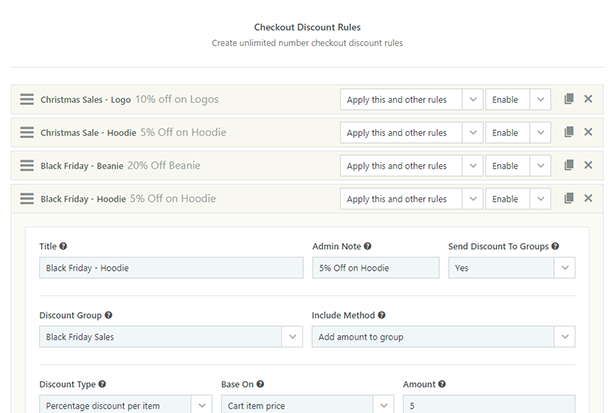616x413 pixels.
Task: Duplicate the Christmas Sales - Logo rule
Action: (x=569, y=99)
